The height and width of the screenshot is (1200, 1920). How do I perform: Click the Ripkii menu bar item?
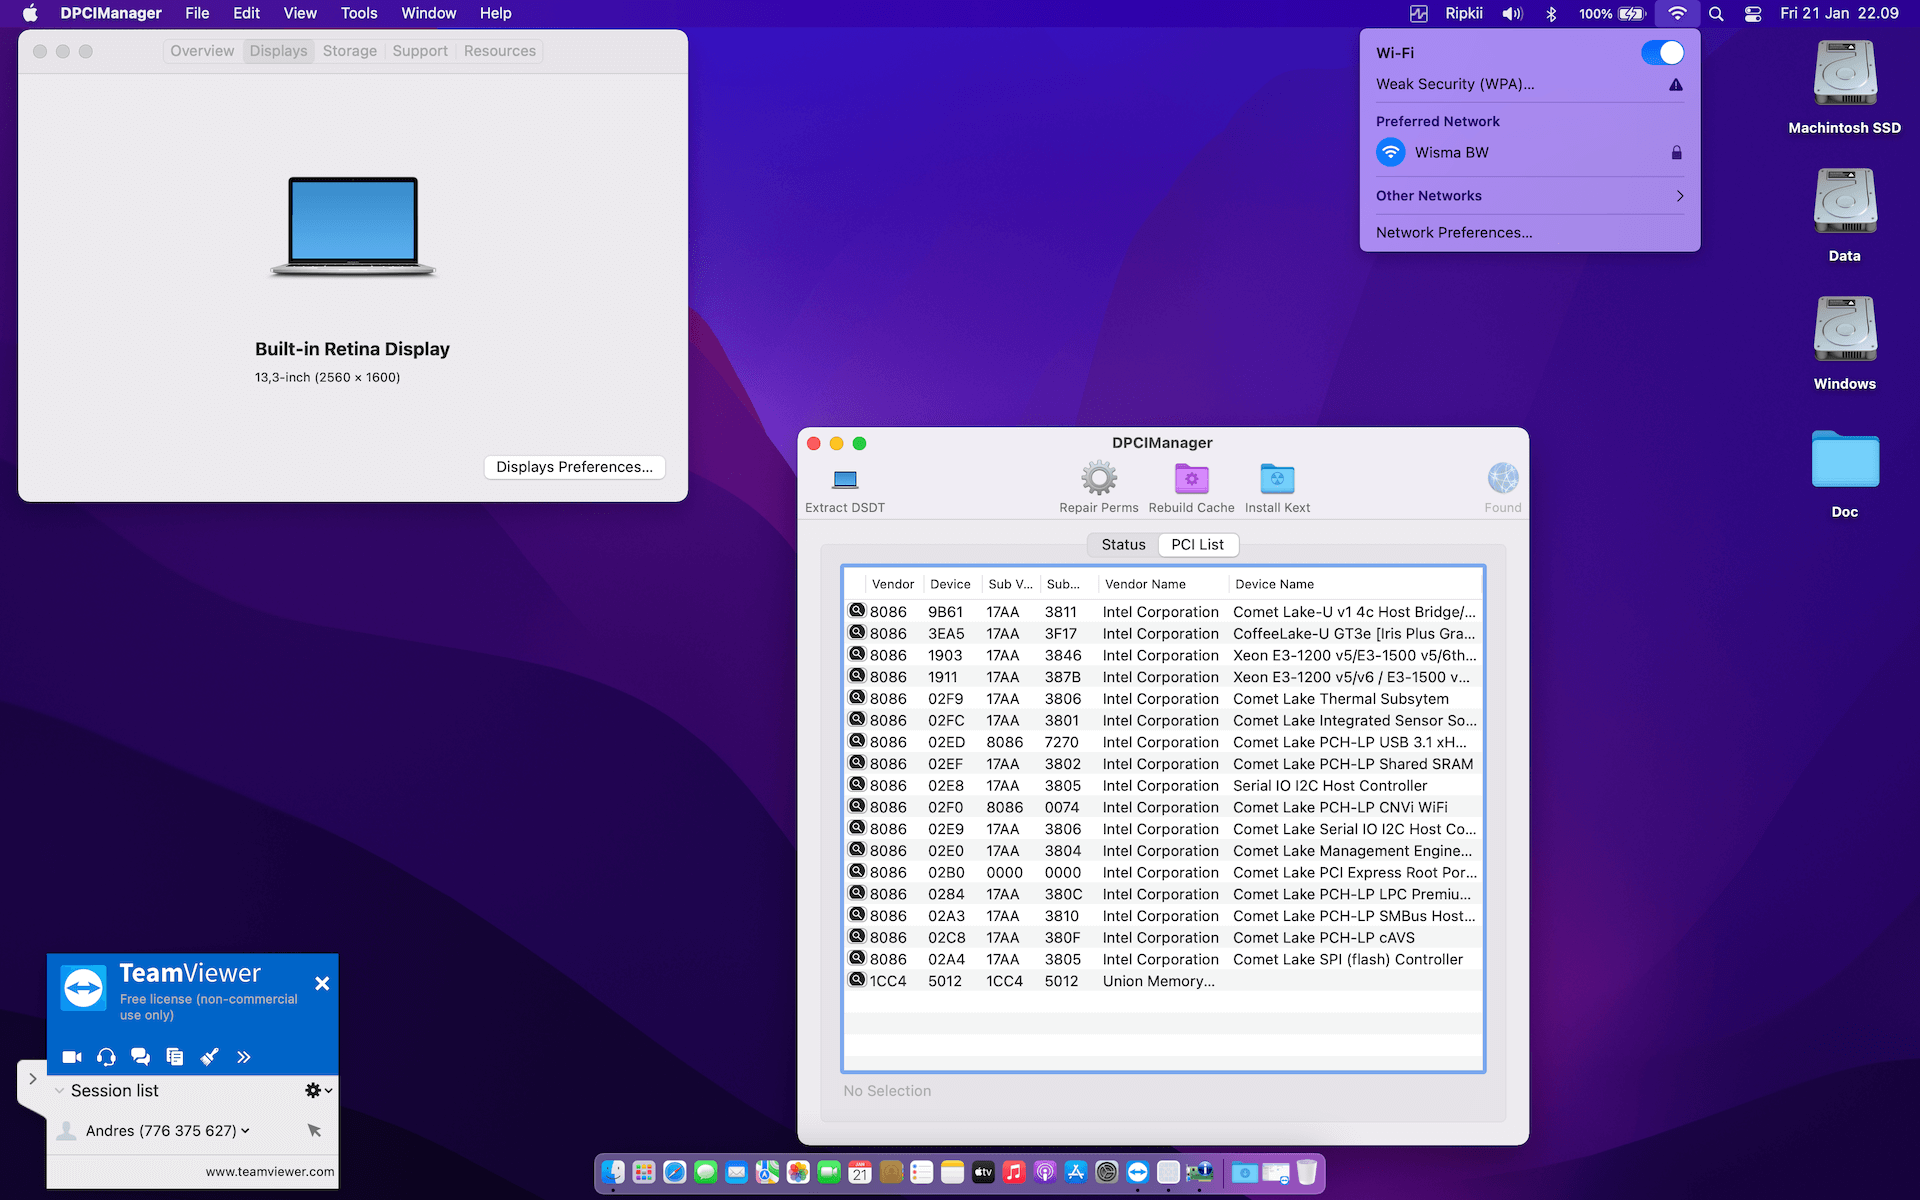(x=1464, y=13)
